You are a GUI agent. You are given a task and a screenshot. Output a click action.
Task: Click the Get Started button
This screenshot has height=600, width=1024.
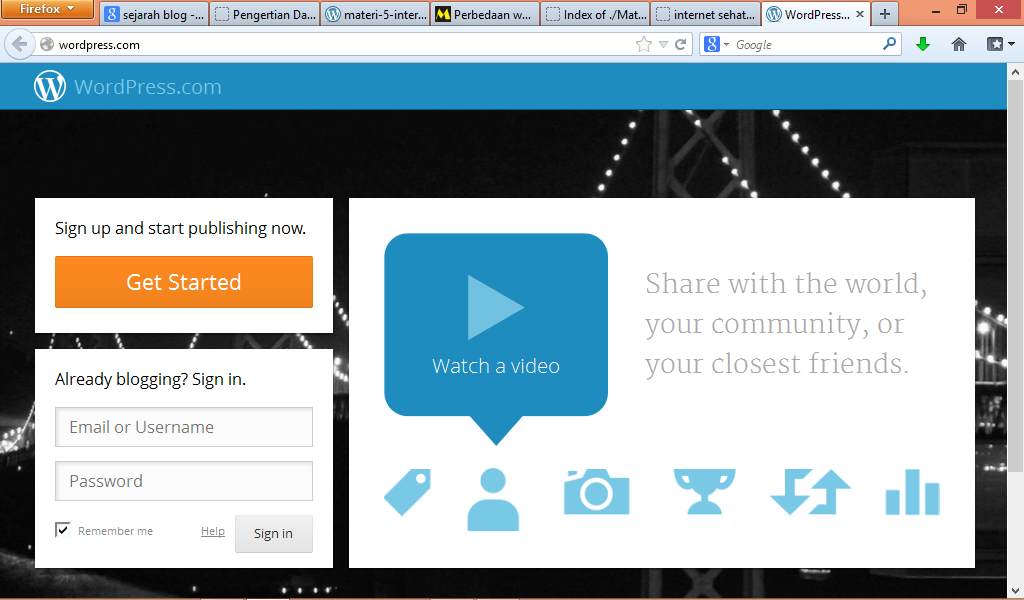(184, 282)
